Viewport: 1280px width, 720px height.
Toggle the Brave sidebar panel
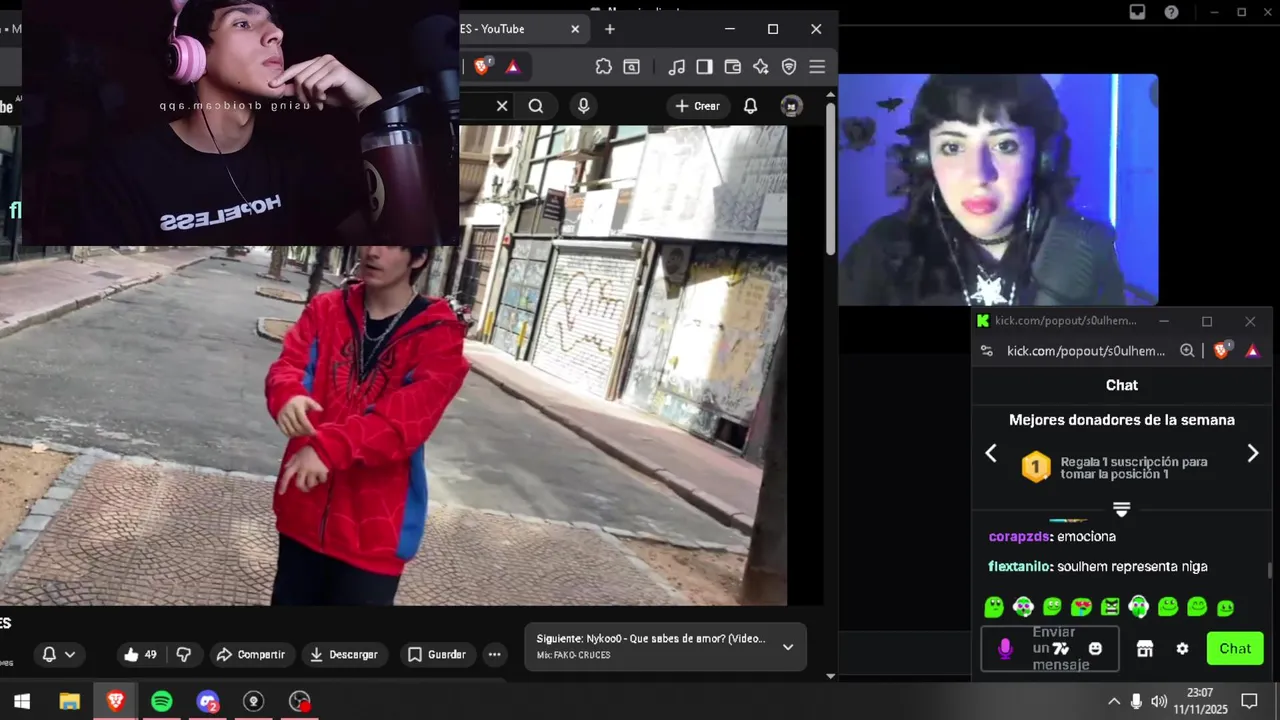click(x=705, y=67)
